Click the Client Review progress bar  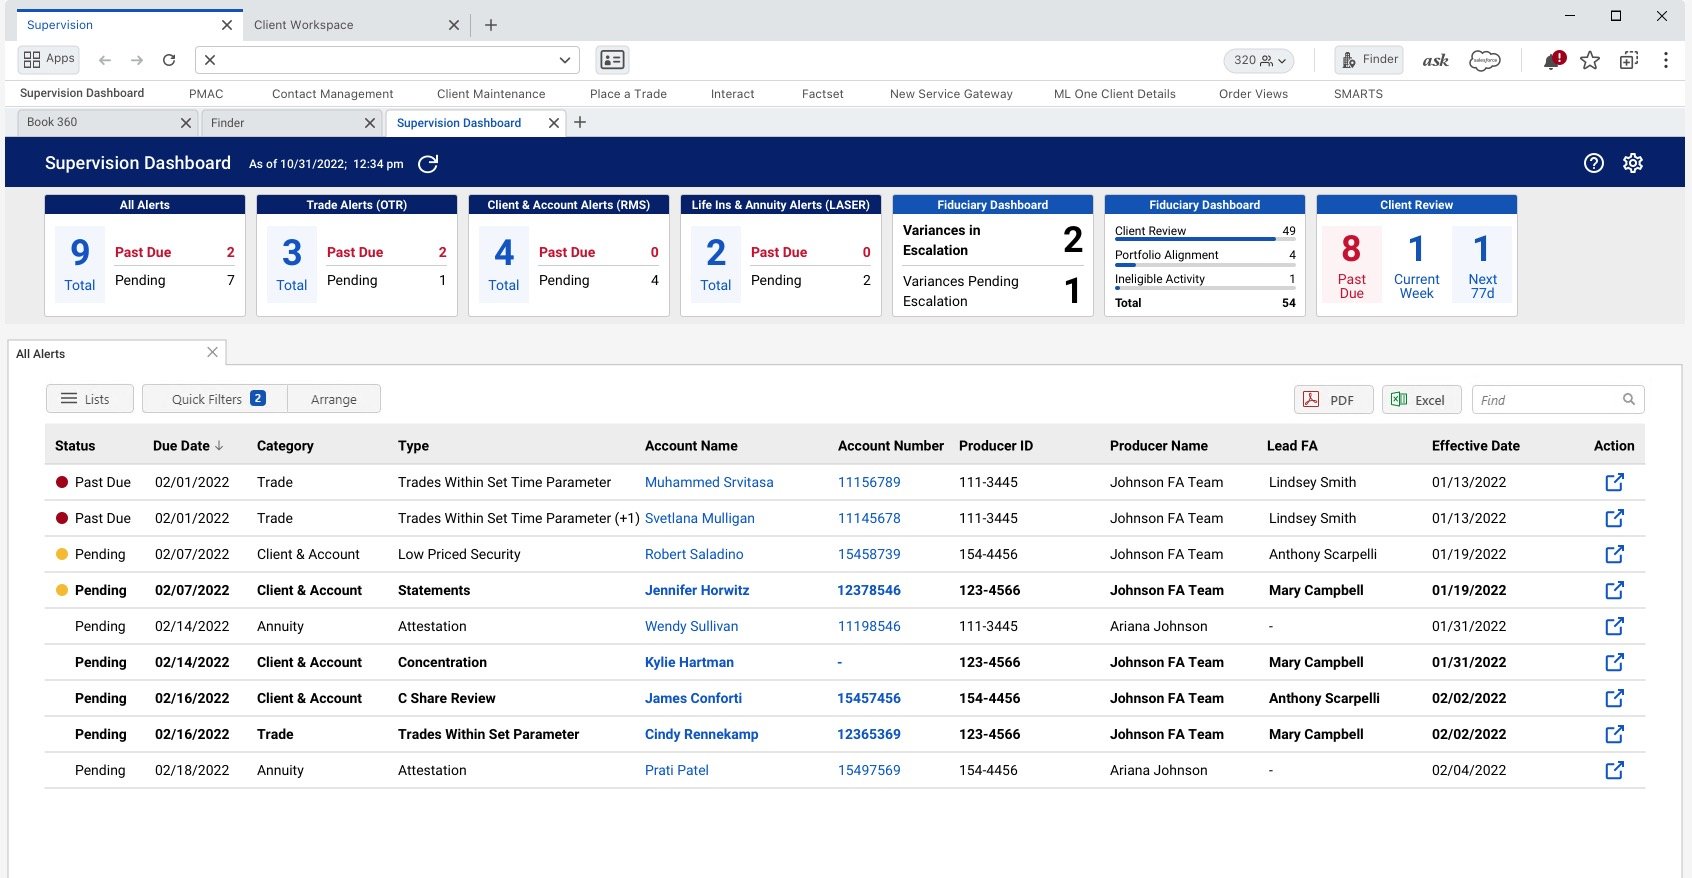(x=1205, y=240)
